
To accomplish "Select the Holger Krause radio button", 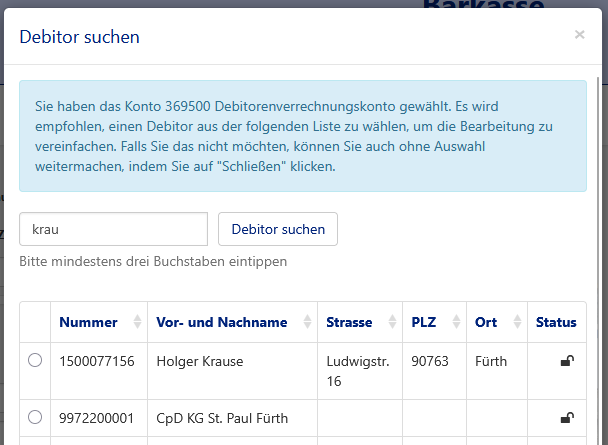I will (35, 361).
